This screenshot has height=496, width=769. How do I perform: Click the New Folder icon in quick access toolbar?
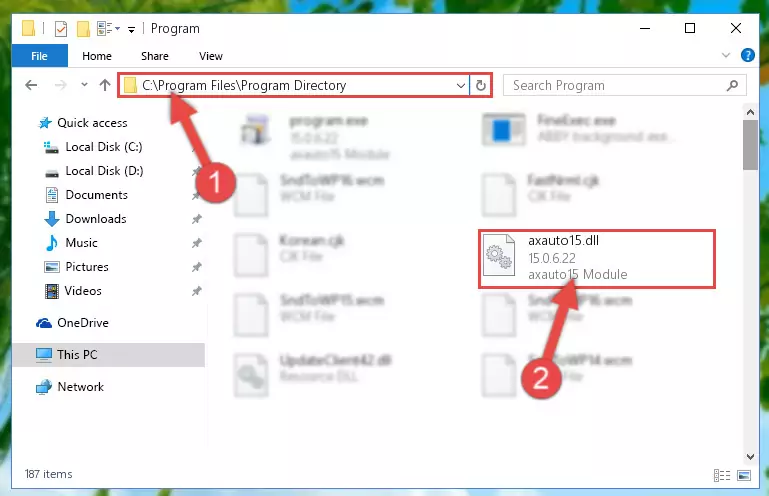tap(83, 29)
